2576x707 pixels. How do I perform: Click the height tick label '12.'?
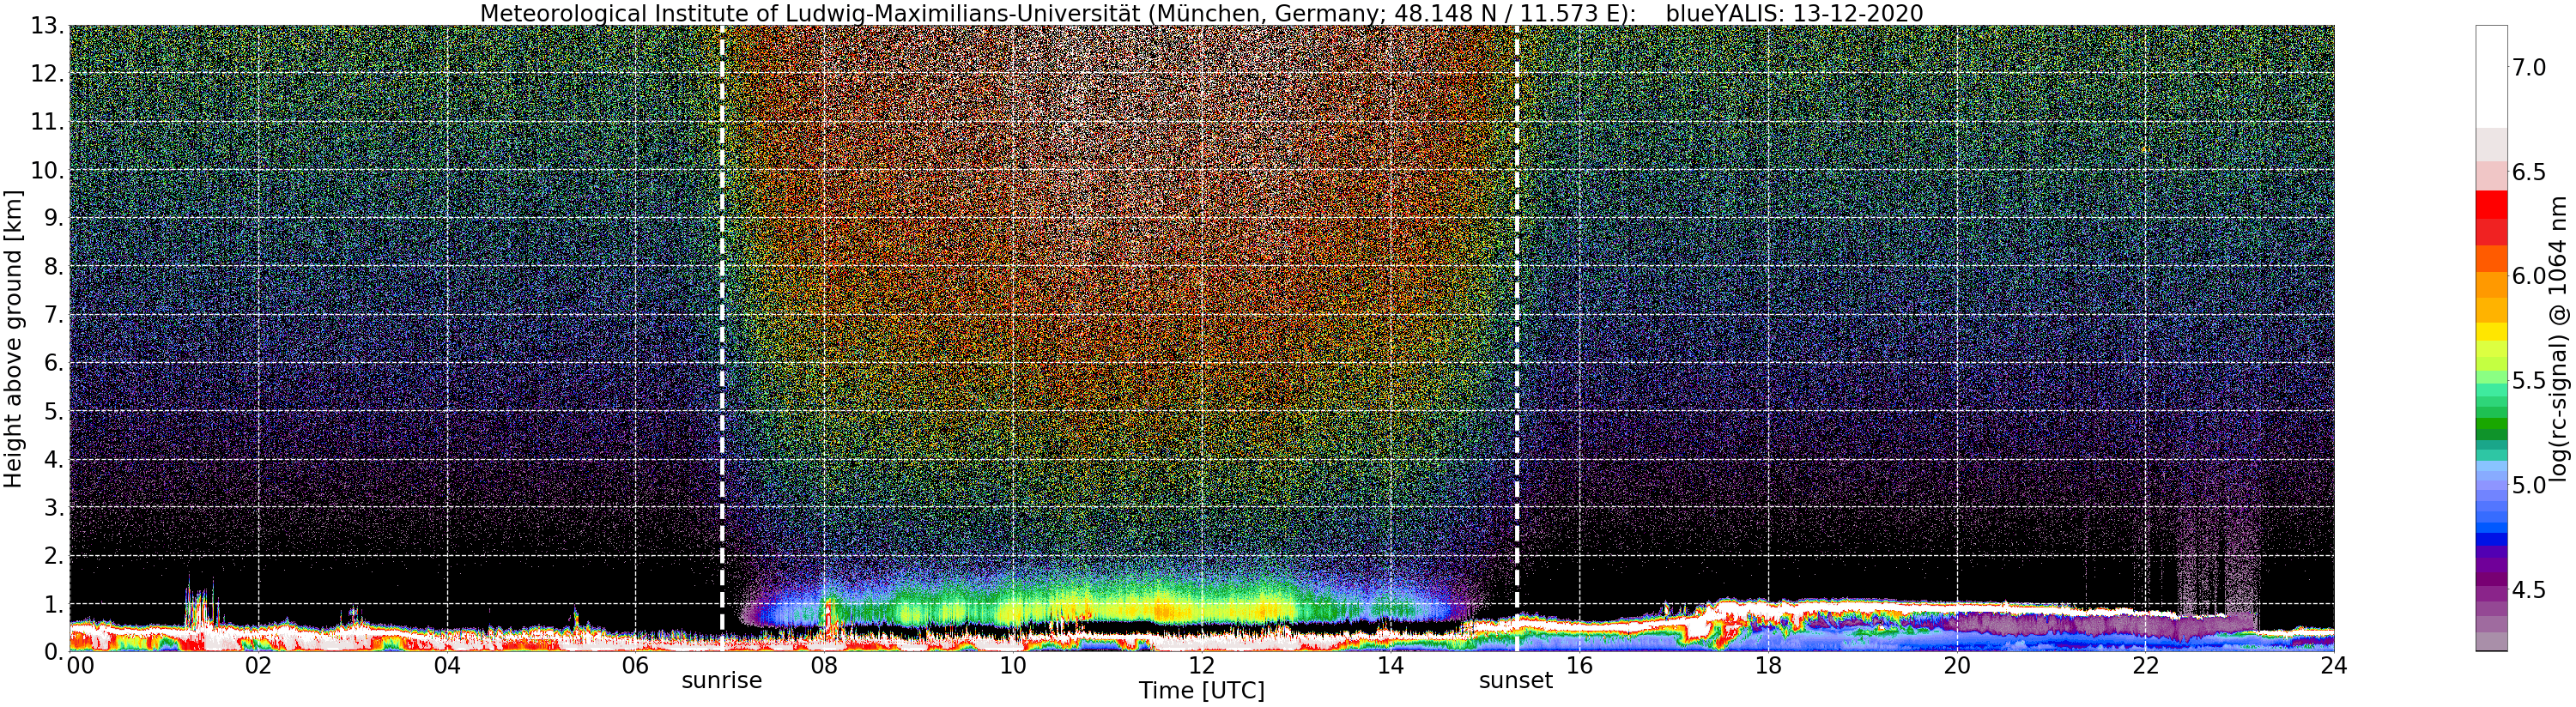coord(47,74)
